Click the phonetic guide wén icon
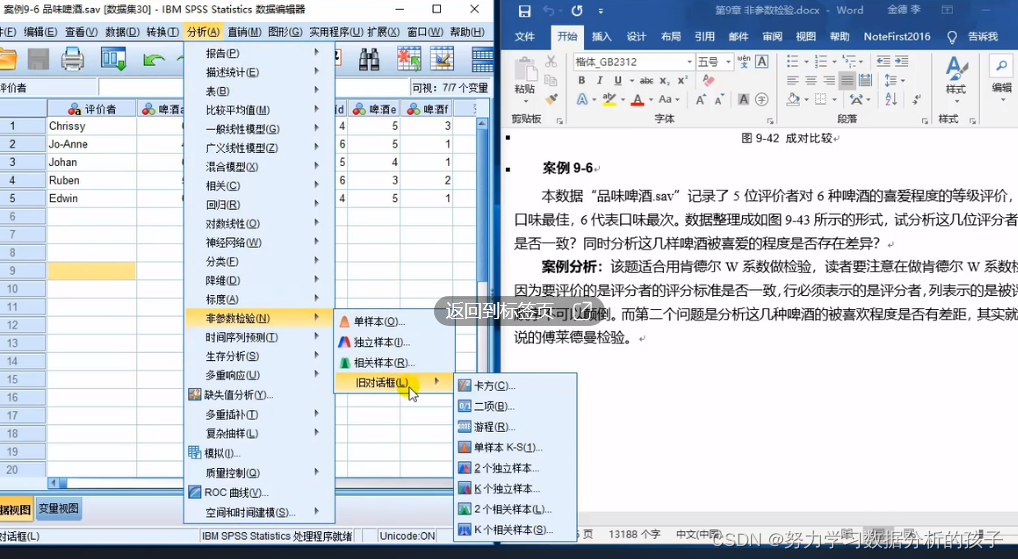1018x559 pixels. [x=744, y=62]
